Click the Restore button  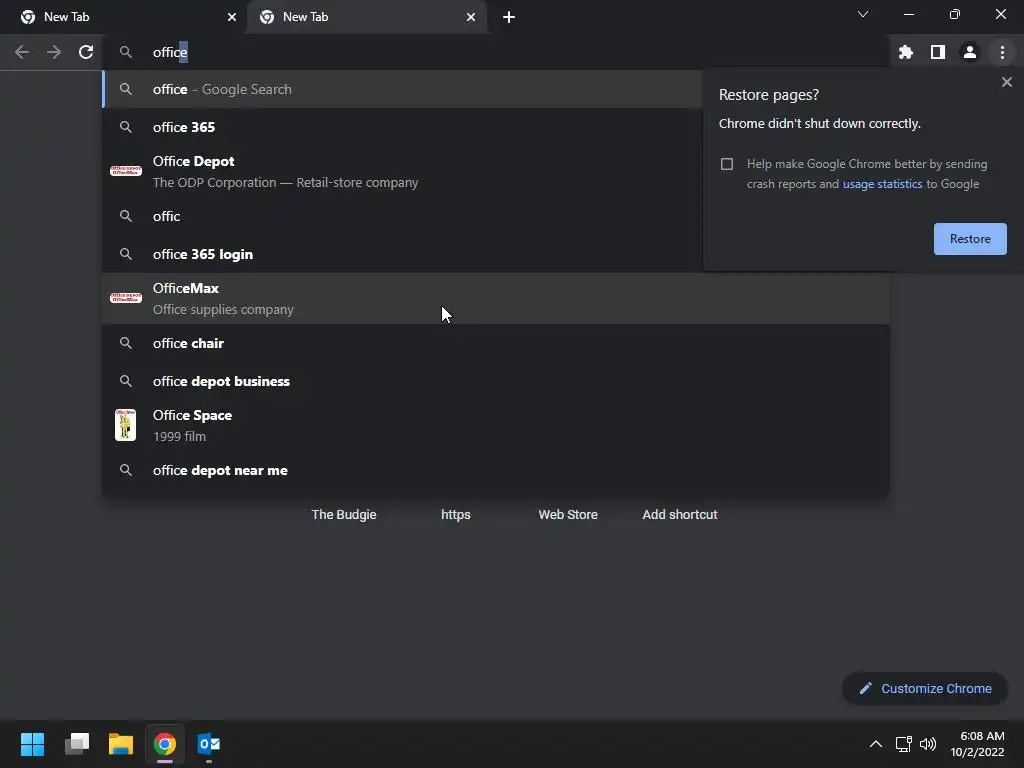click(970, 239)
